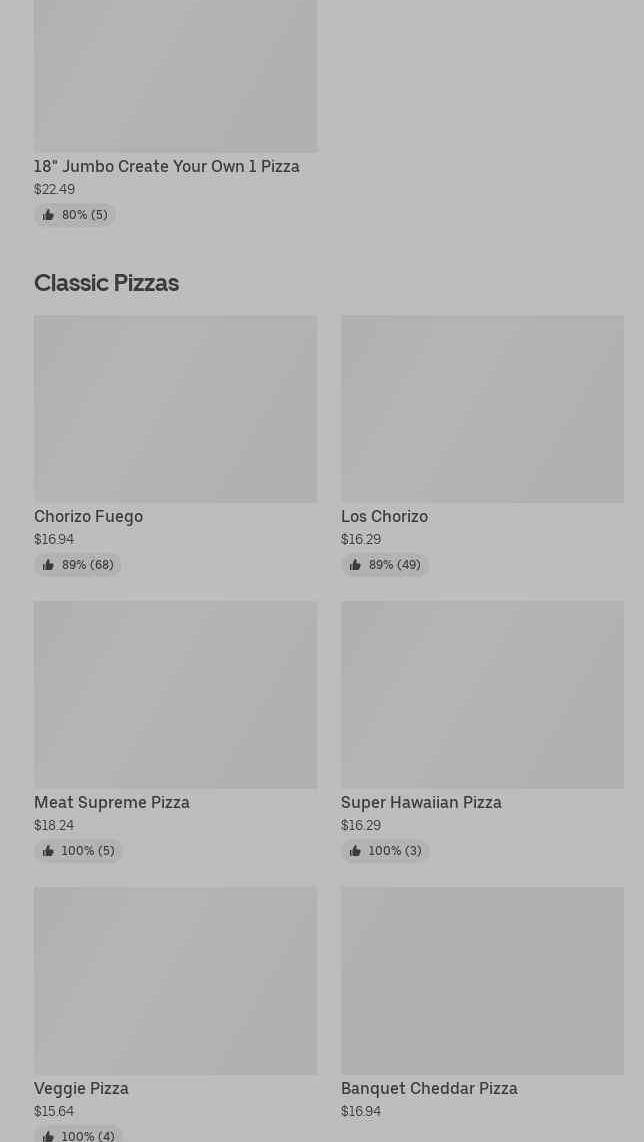Screen dimensions: 644x1142
Task: Click thumbs-up icon under 18" Jumbo pizza
Action: click(x=48, y=215)
